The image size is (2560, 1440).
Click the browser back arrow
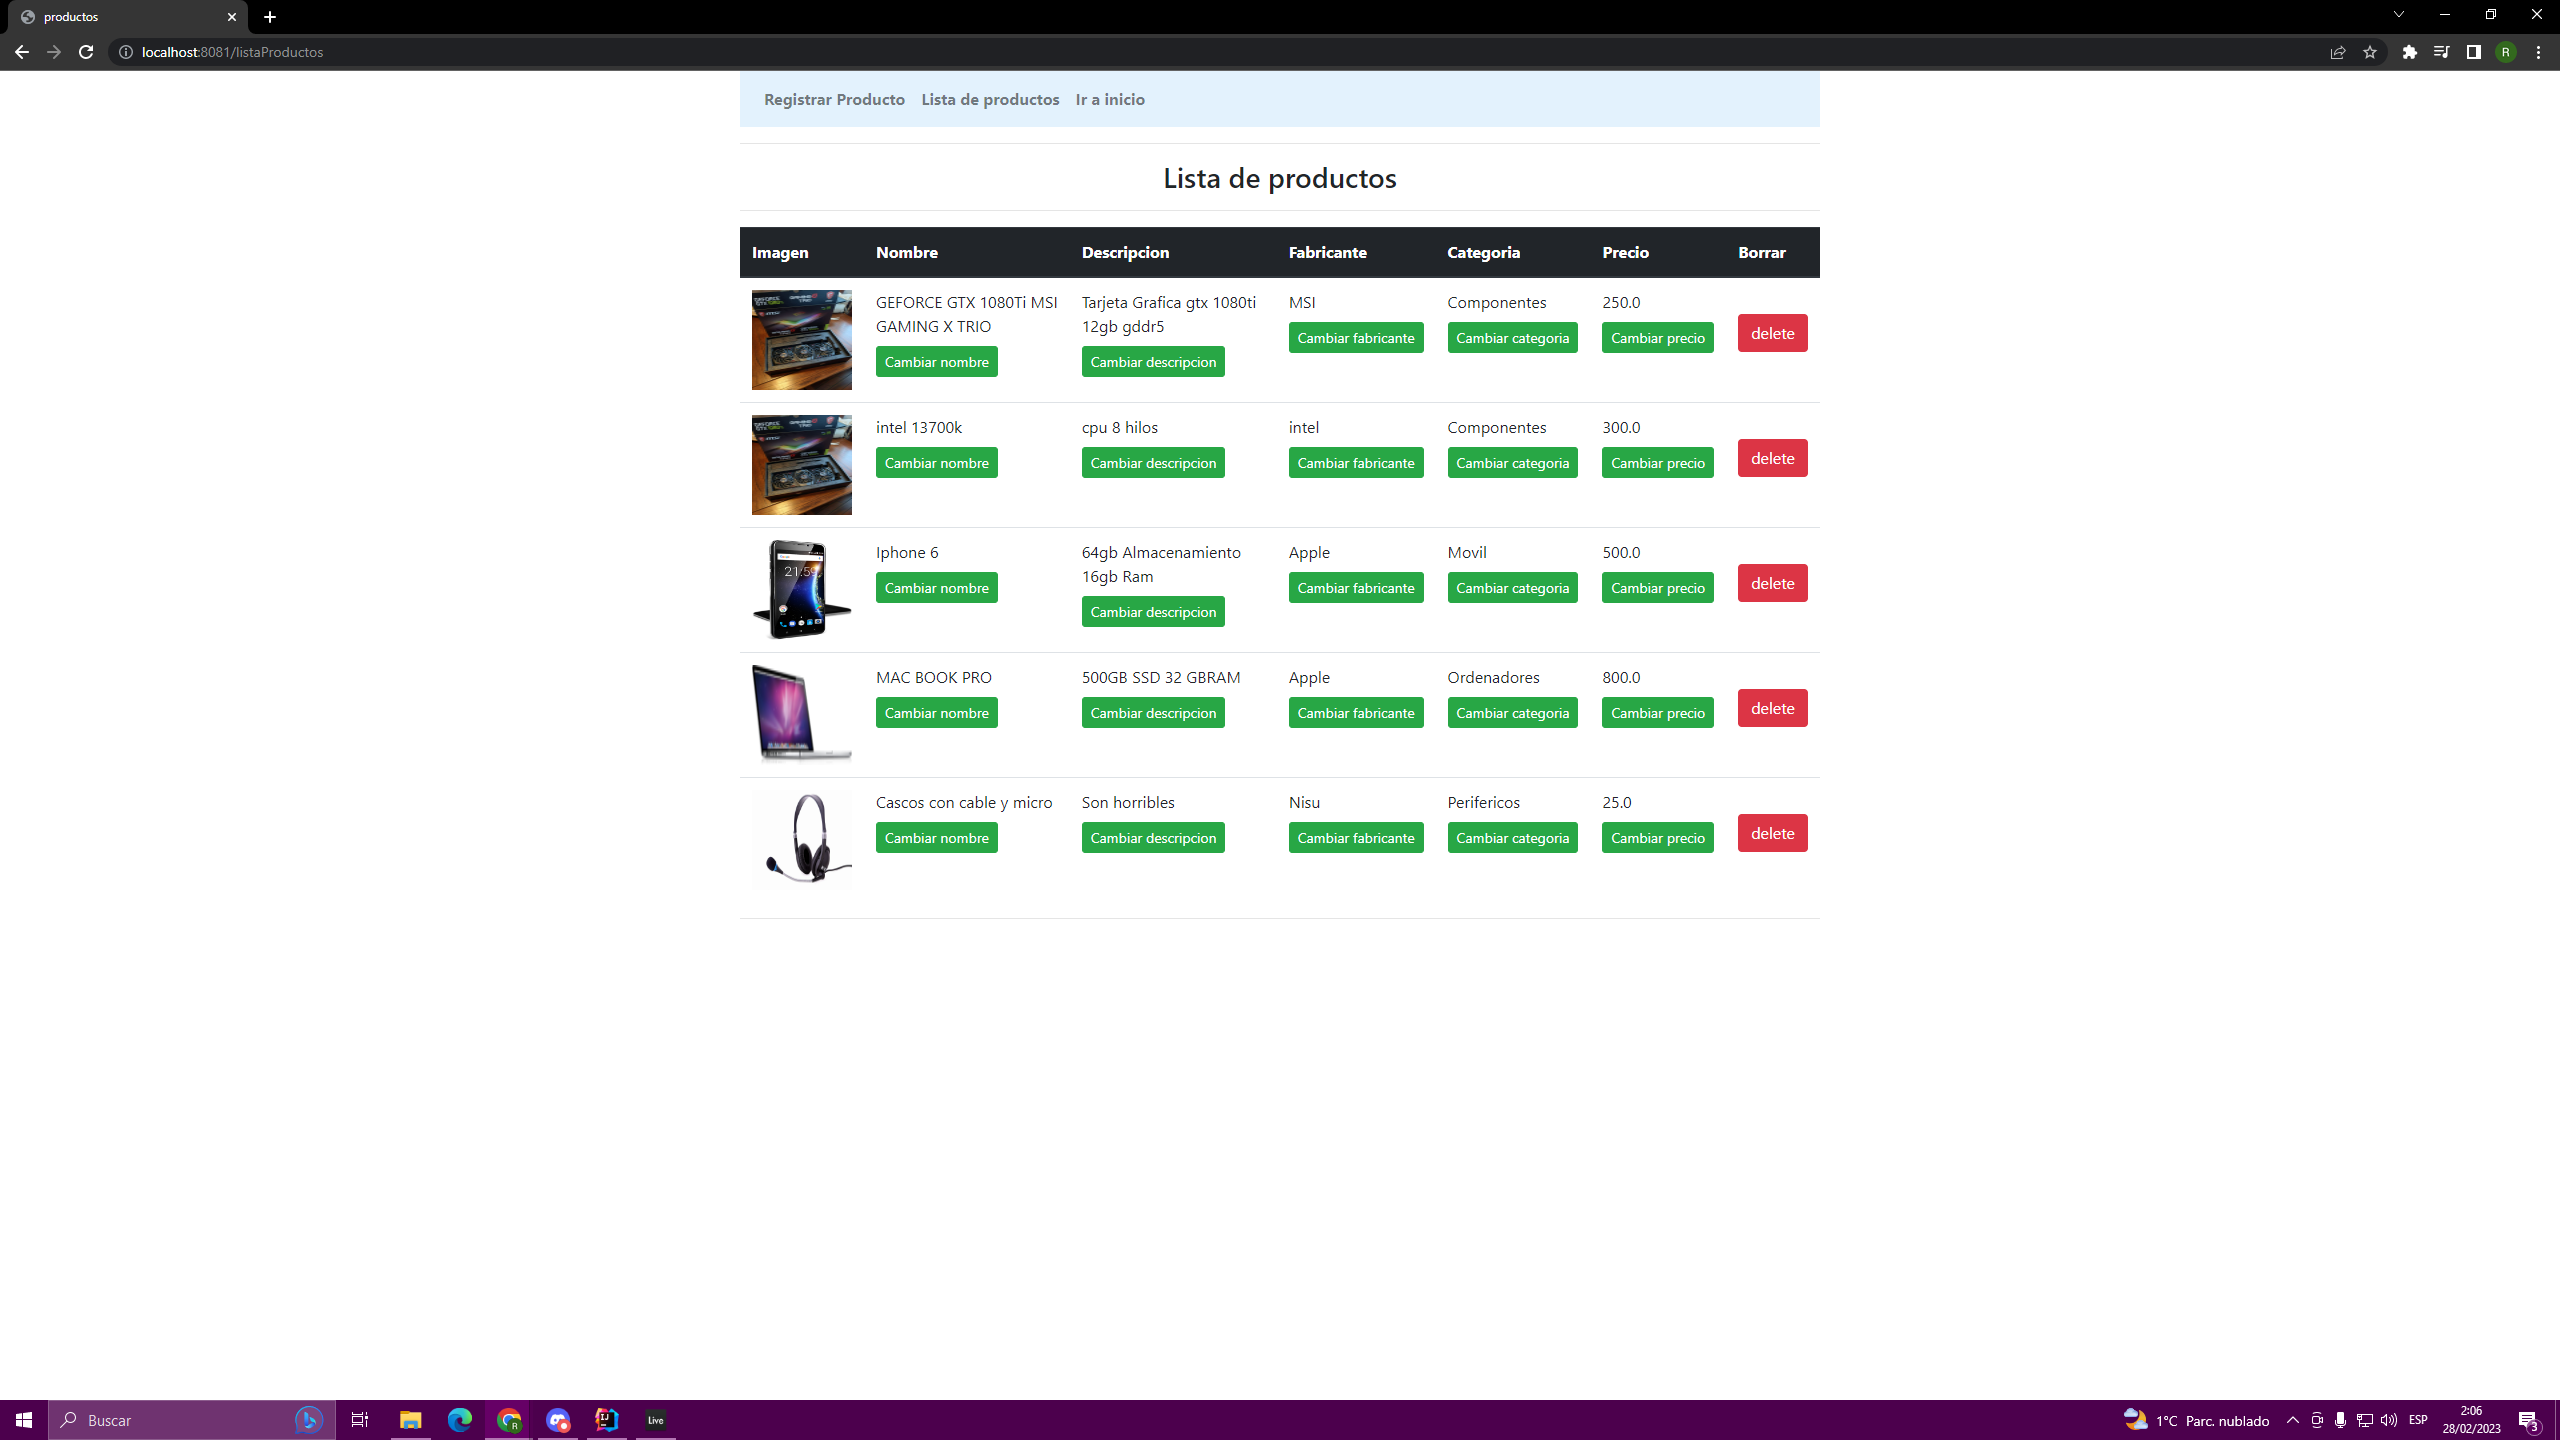point(22,52)
